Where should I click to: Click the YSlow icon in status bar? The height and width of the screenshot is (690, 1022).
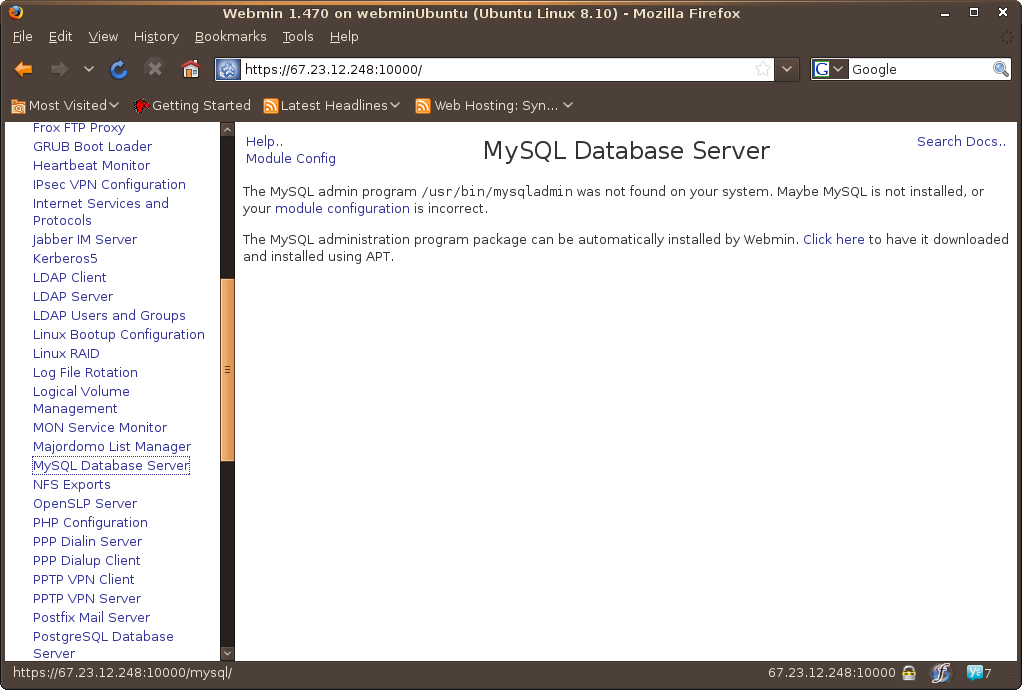tap(974, 672)
